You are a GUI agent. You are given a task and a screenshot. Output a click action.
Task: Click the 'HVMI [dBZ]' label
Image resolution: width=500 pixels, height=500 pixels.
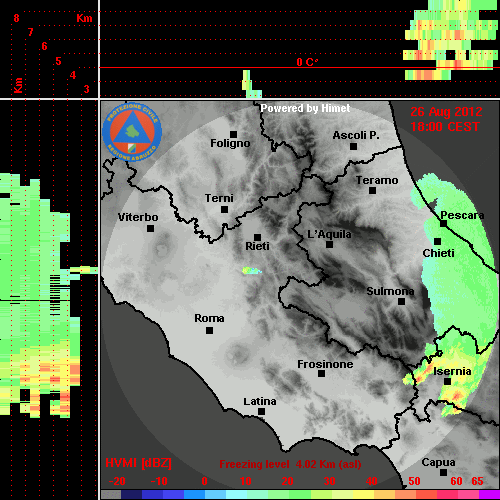(139, 463)
